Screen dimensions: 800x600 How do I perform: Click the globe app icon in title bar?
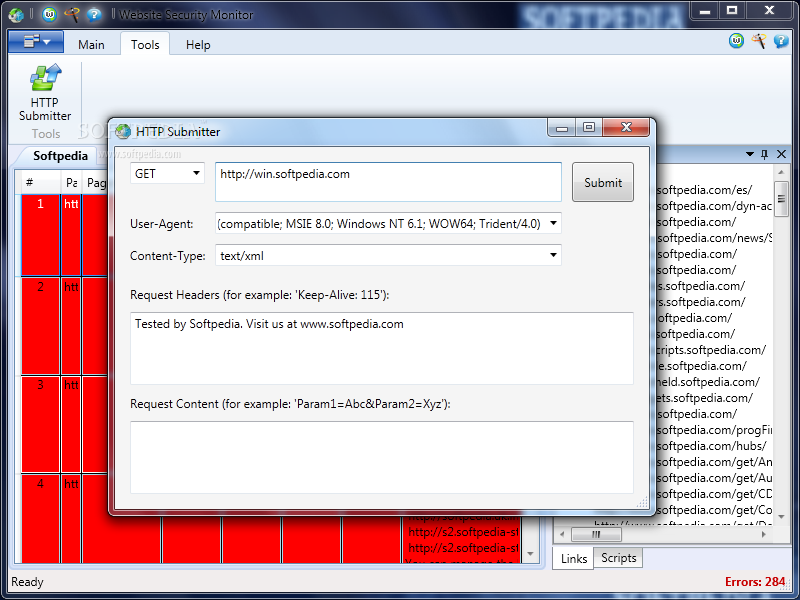pyautogui.click(x=16, y=15)
